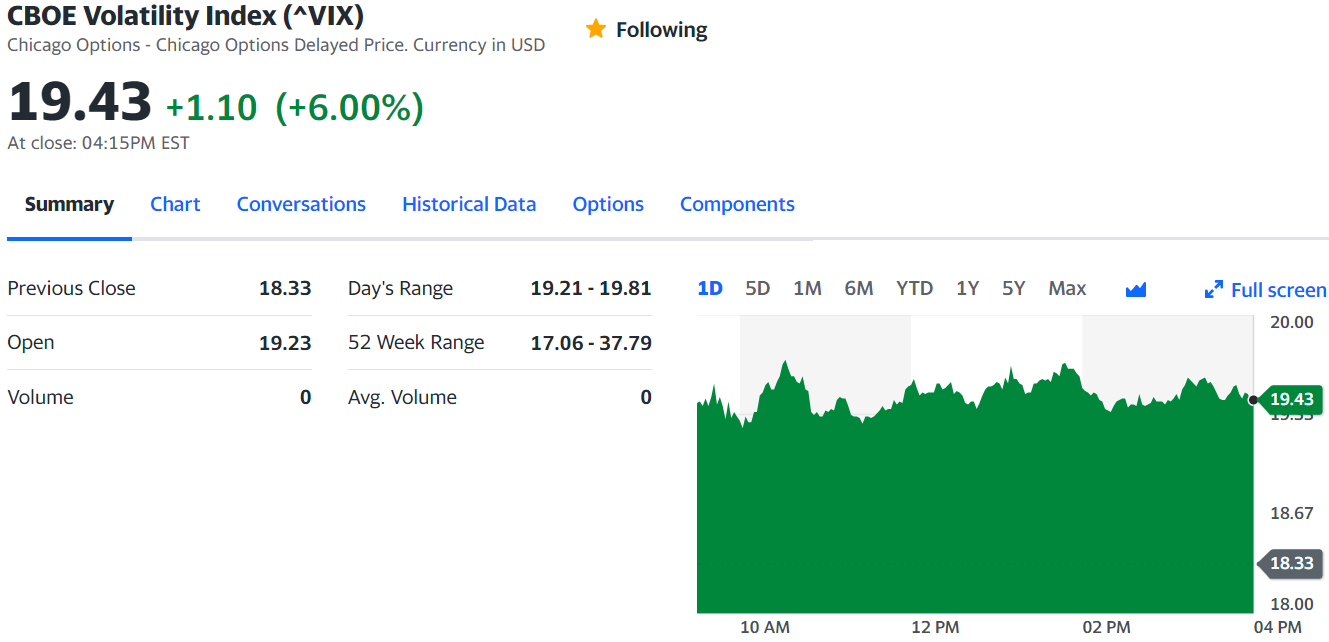Click the Volume label
This screenshot has height=642, width=1329.
coord(40,397)
